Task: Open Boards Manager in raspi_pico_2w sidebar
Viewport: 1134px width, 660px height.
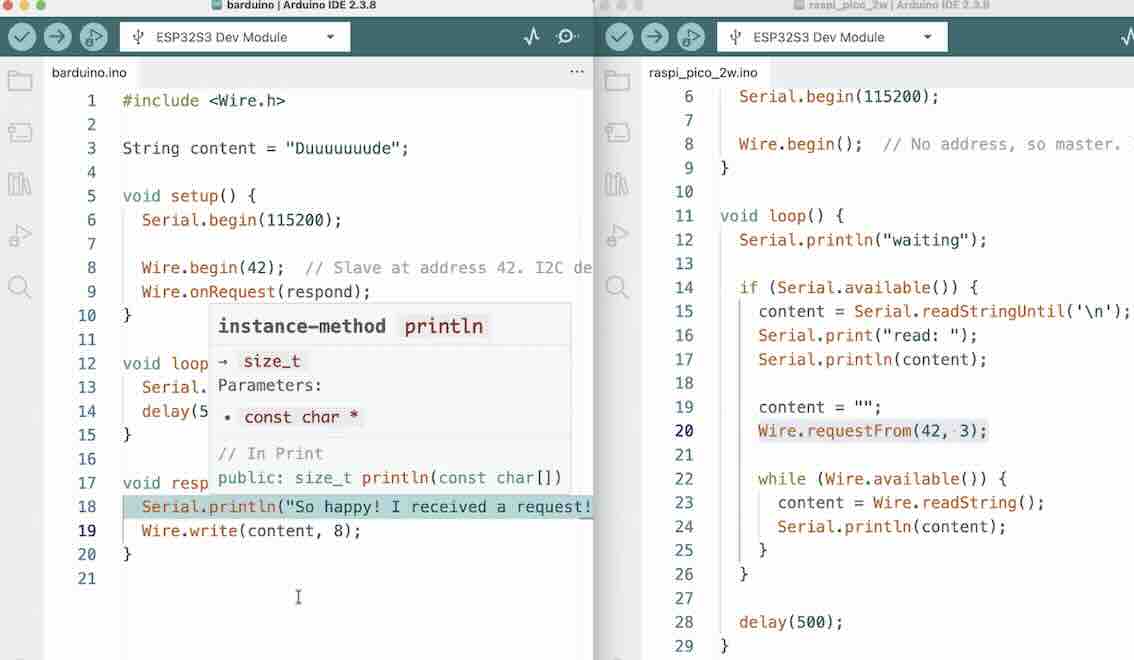Action: [x=617, y=132]
